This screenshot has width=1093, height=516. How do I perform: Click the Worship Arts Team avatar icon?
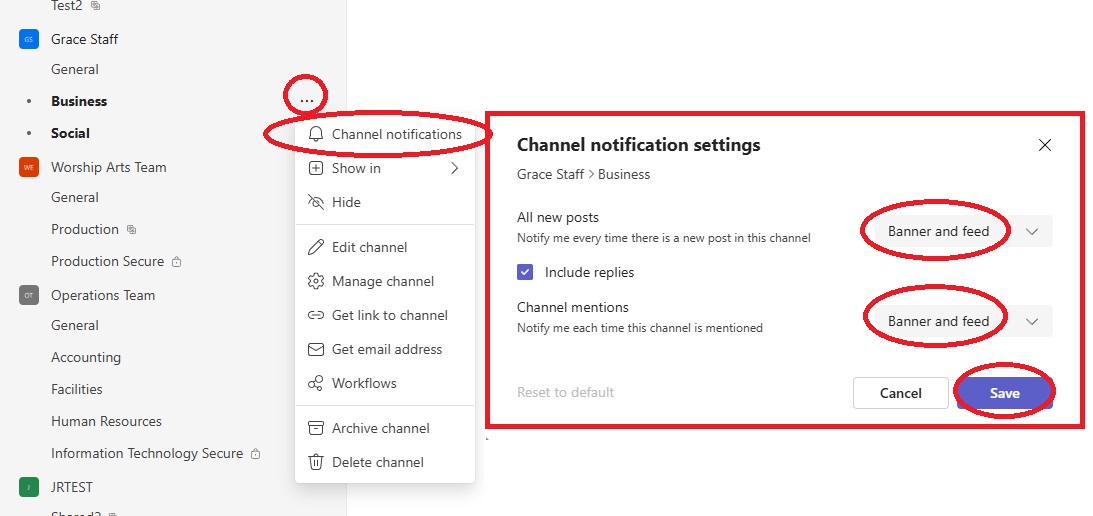point(28,167)
